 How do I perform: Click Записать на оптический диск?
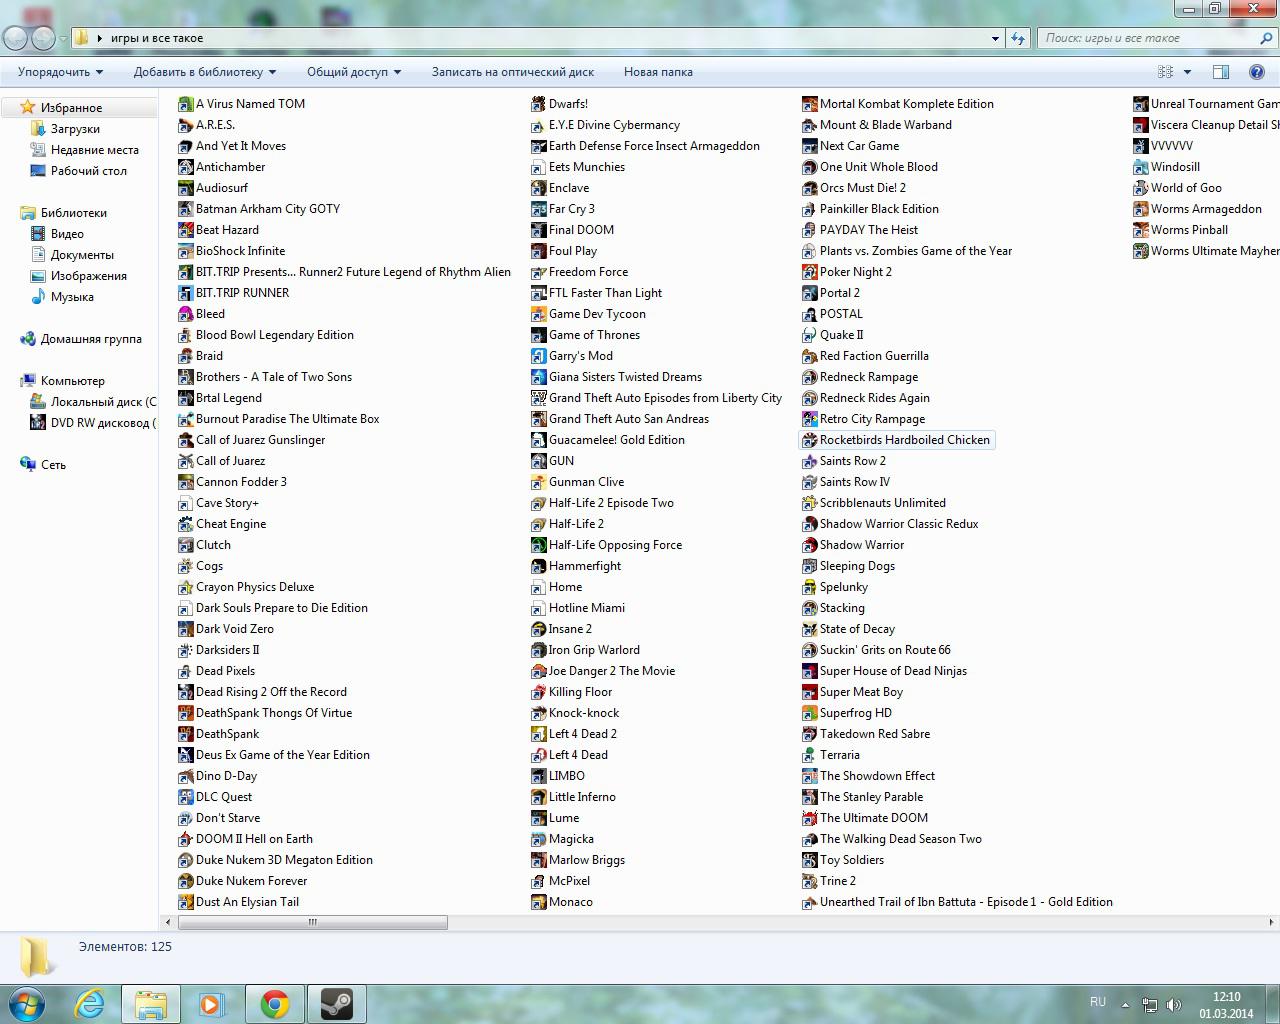[513, 72]
